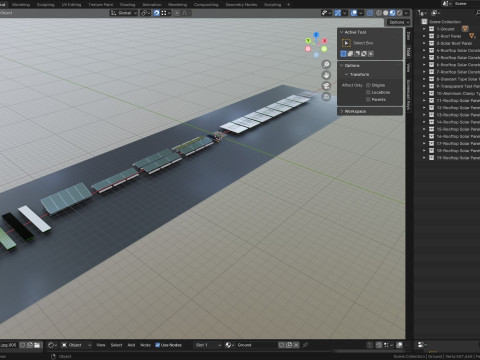Open the Options dropdown in viewport
480x360 pixels.
399,22
